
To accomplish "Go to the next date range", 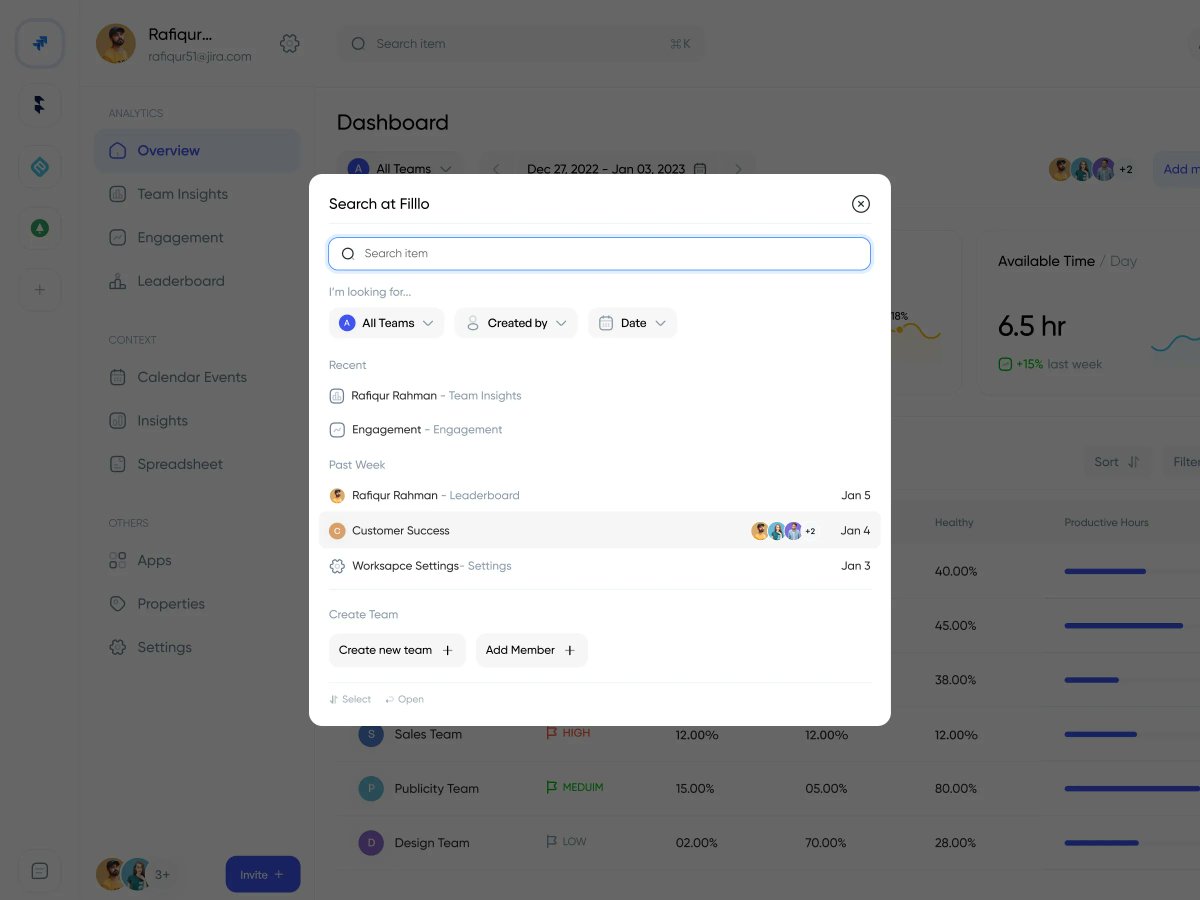I will (x=738, y=169).
